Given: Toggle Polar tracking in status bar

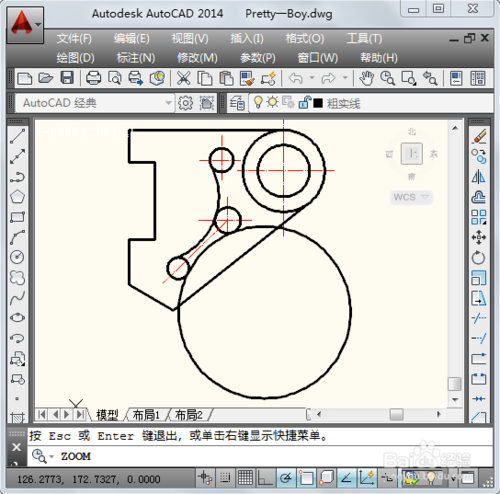Looking at the screenshot, I should 286,479.
